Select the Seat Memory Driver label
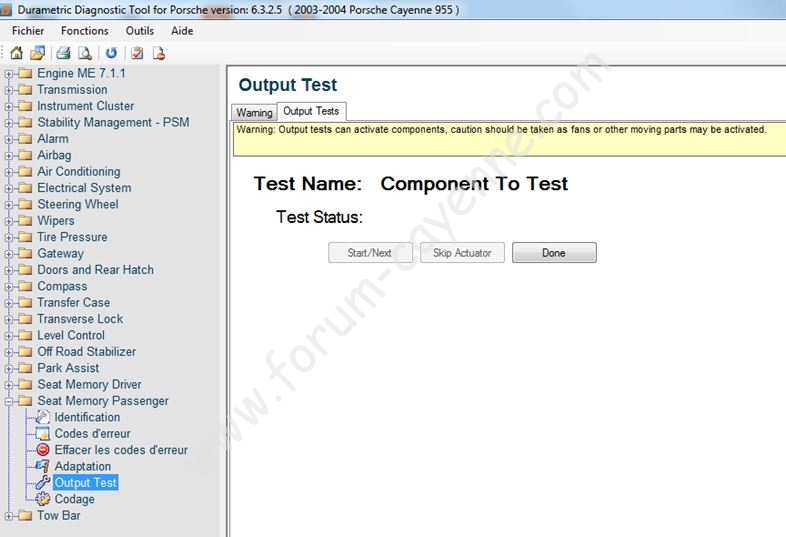This screenshot has height=537, width=786. (89, 385)
